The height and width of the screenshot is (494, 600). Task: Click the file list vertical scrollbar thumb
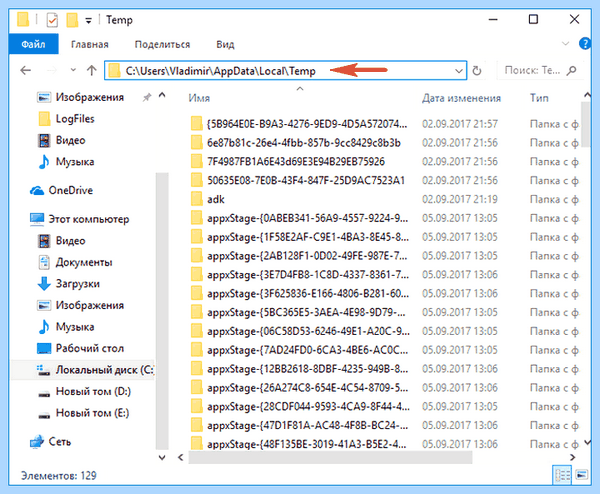586,125
